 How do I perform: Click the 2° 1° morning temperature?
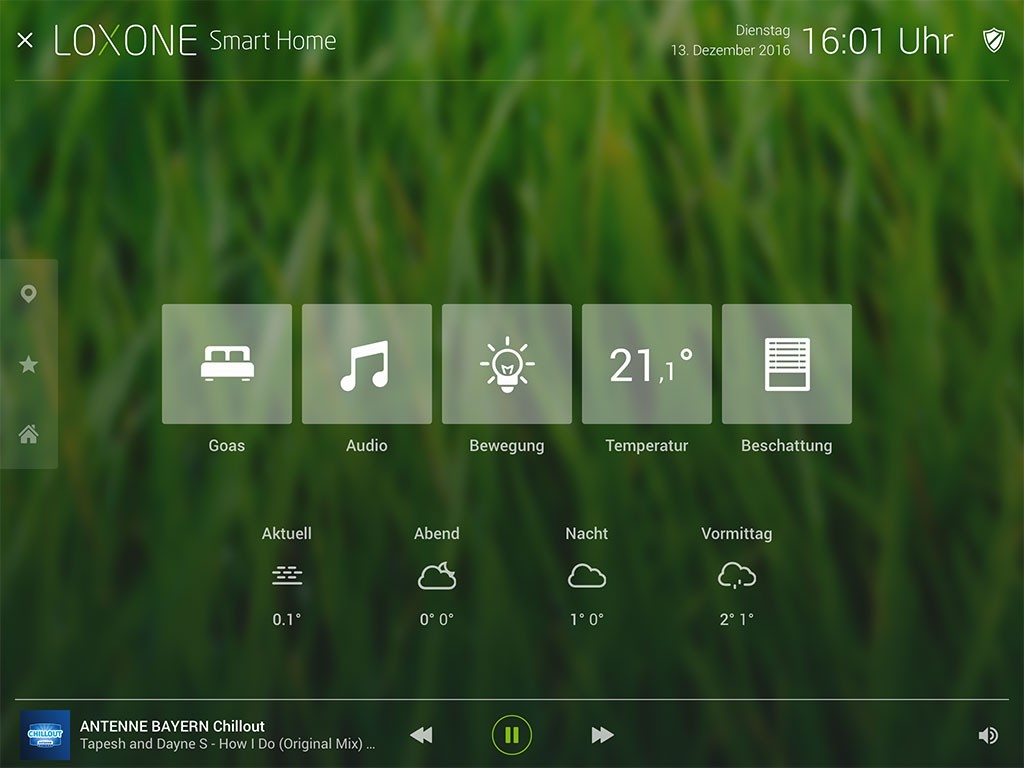(737, 619)
